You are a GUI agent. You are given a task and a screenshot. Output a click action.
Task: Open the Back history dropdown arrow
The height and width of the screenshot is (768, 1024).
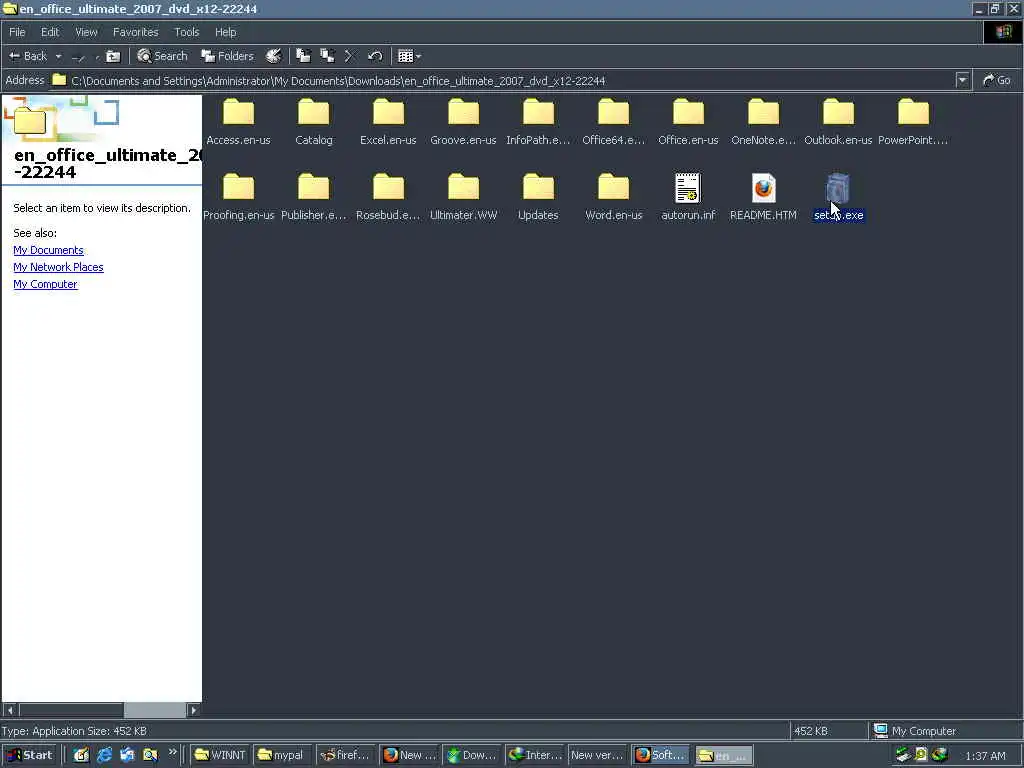(58, 56)
